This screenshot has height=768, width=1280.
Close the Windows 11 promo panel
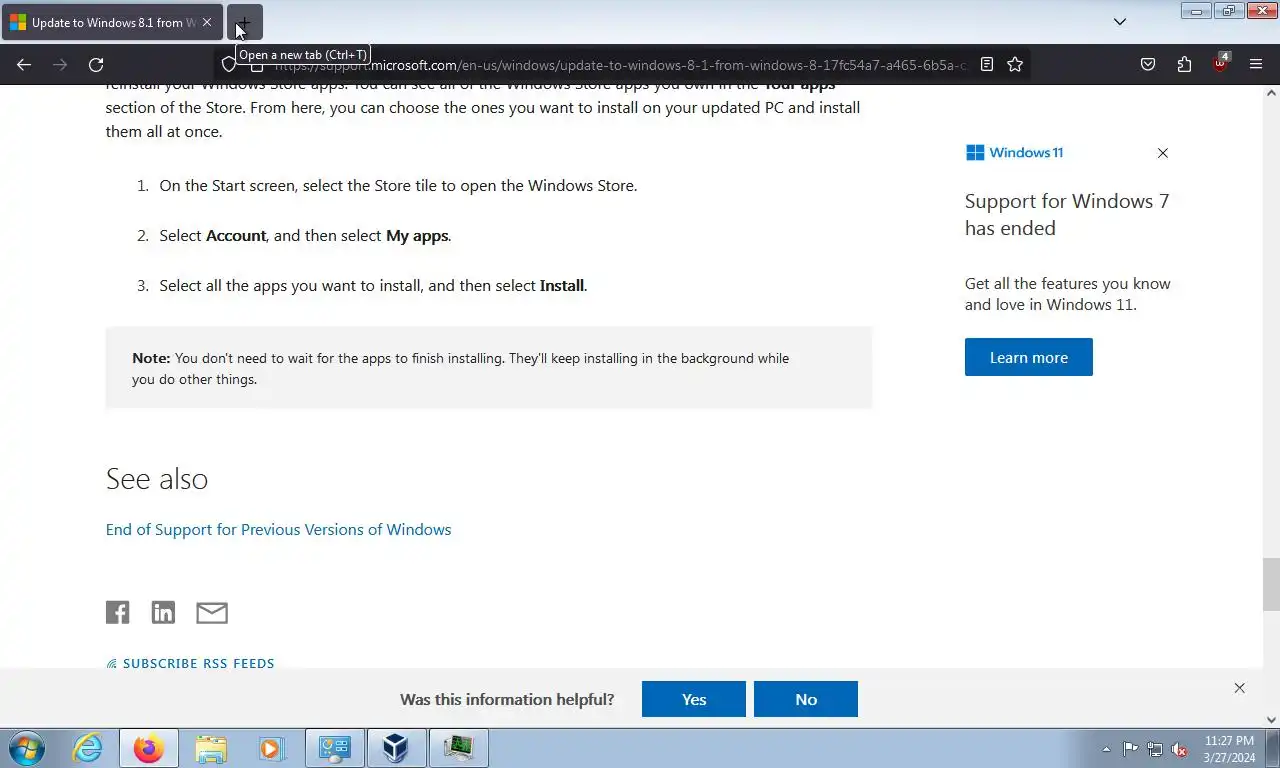[1162, 153]
